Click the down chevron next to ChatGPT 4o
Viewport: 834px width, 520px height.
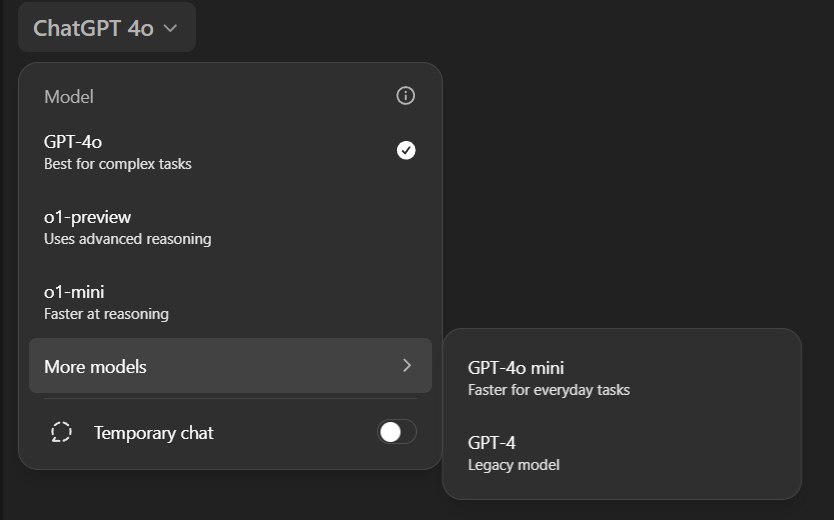(170, 28)
